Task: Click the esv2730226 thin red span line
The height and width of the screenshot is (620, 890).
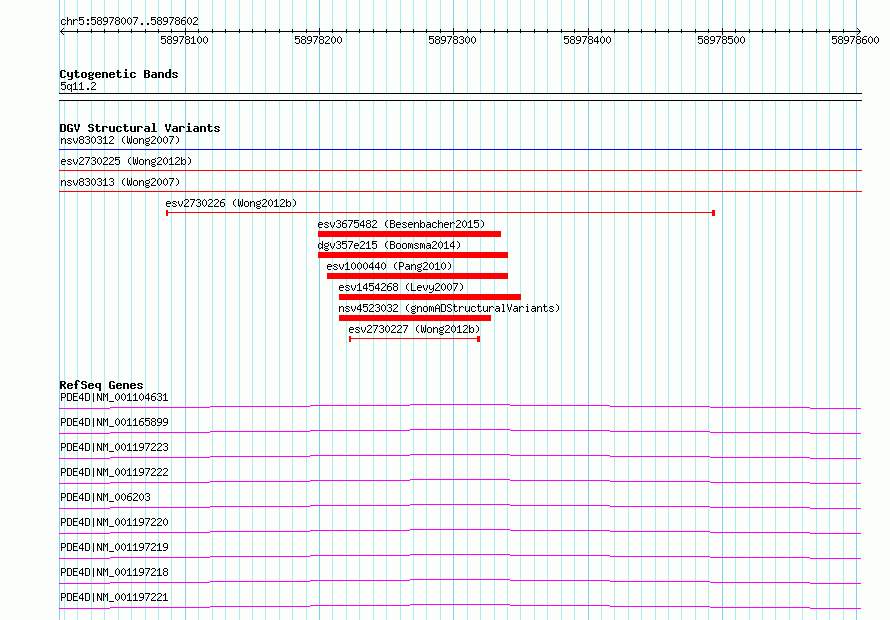Action: (x=440, y=213)
